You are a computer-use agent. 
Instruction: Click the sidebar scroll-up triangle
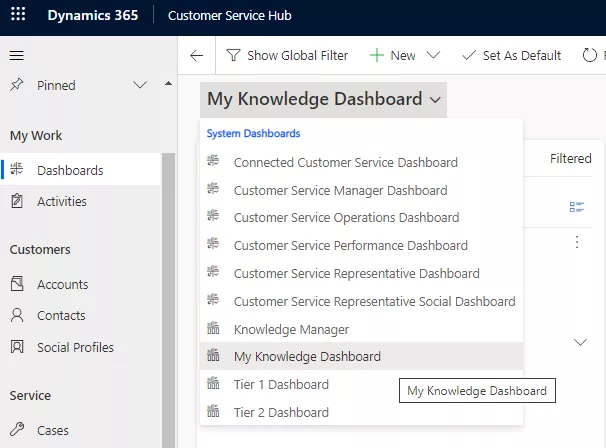tap(168, 83)
